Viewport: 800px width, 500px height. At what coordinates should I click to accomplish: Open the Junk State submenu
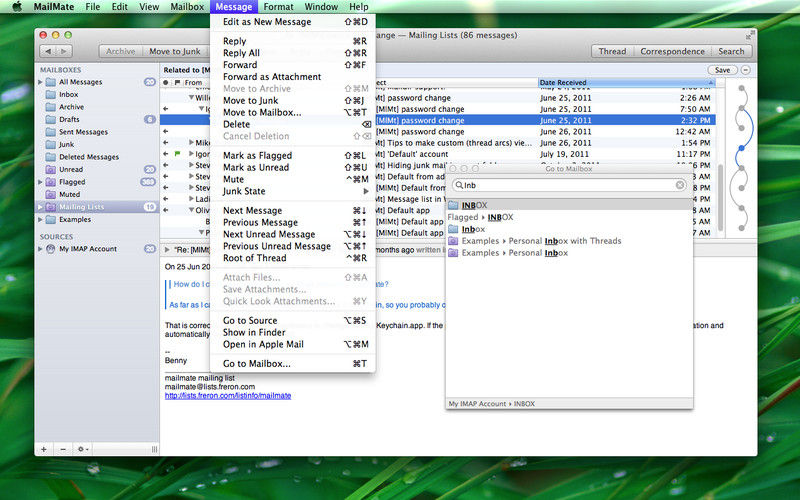click(x=293, y=191)
